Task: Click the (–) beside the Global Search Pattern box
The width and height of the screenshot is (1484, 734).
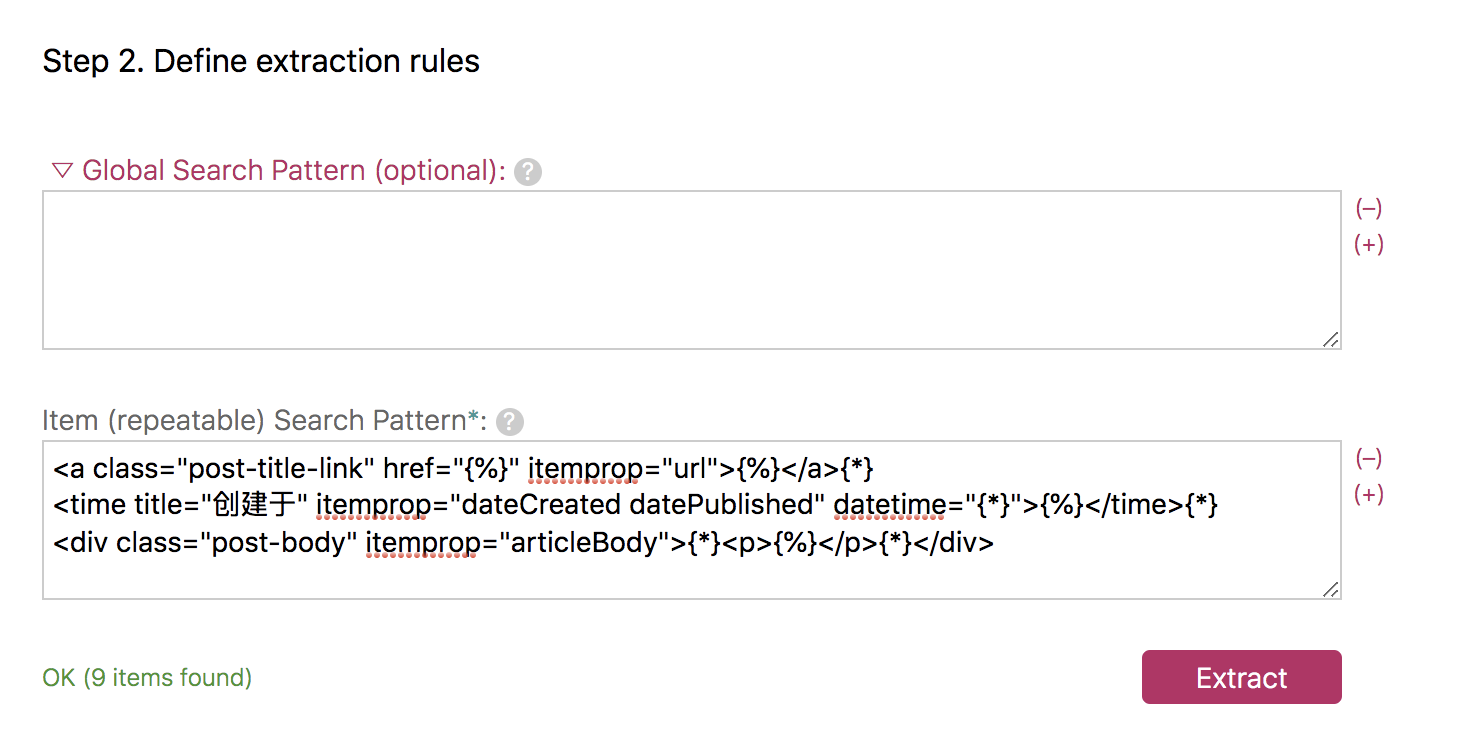Action: coord(1368,208)
